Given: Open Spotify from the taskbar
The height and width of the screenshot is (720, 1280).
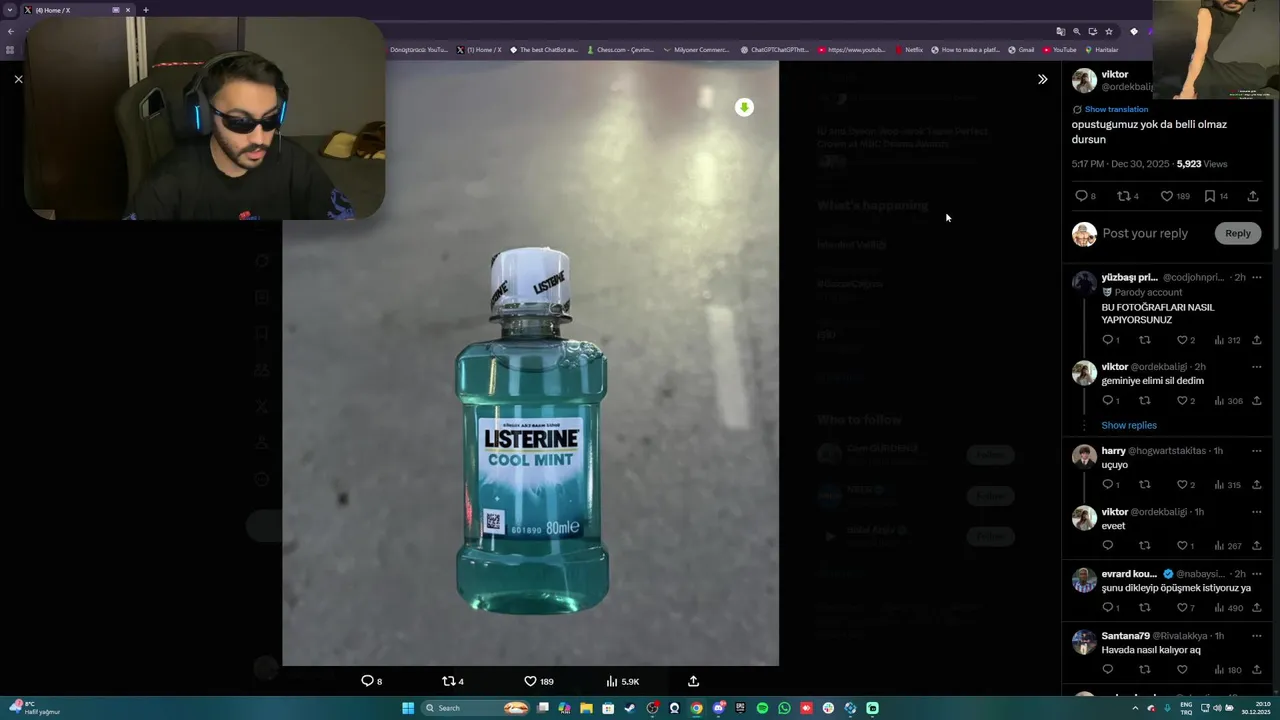Looking at the screenshot, I should click(x=762, y=708).
